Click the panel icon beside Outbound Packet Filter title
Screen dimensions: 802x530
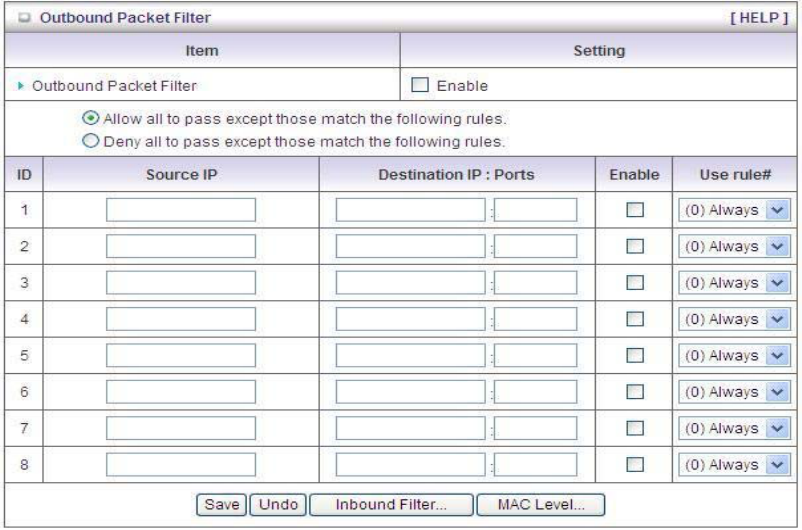click(22, 17)
